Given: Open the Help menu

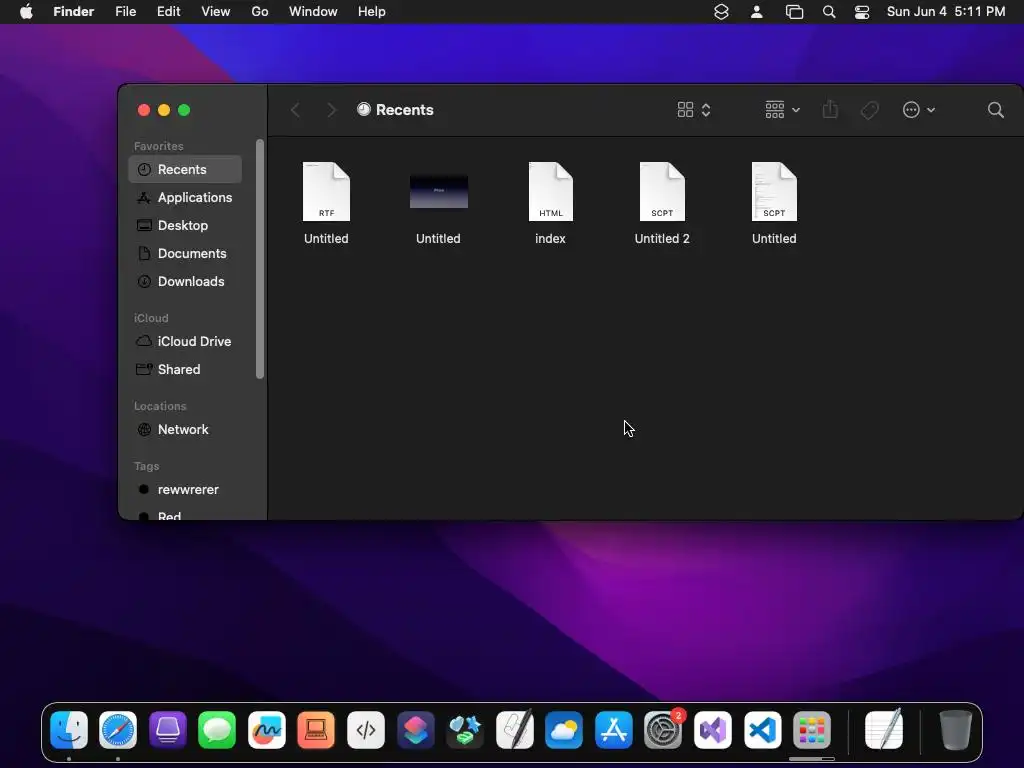Looking at the screenshot, I should tap(372, 12).
